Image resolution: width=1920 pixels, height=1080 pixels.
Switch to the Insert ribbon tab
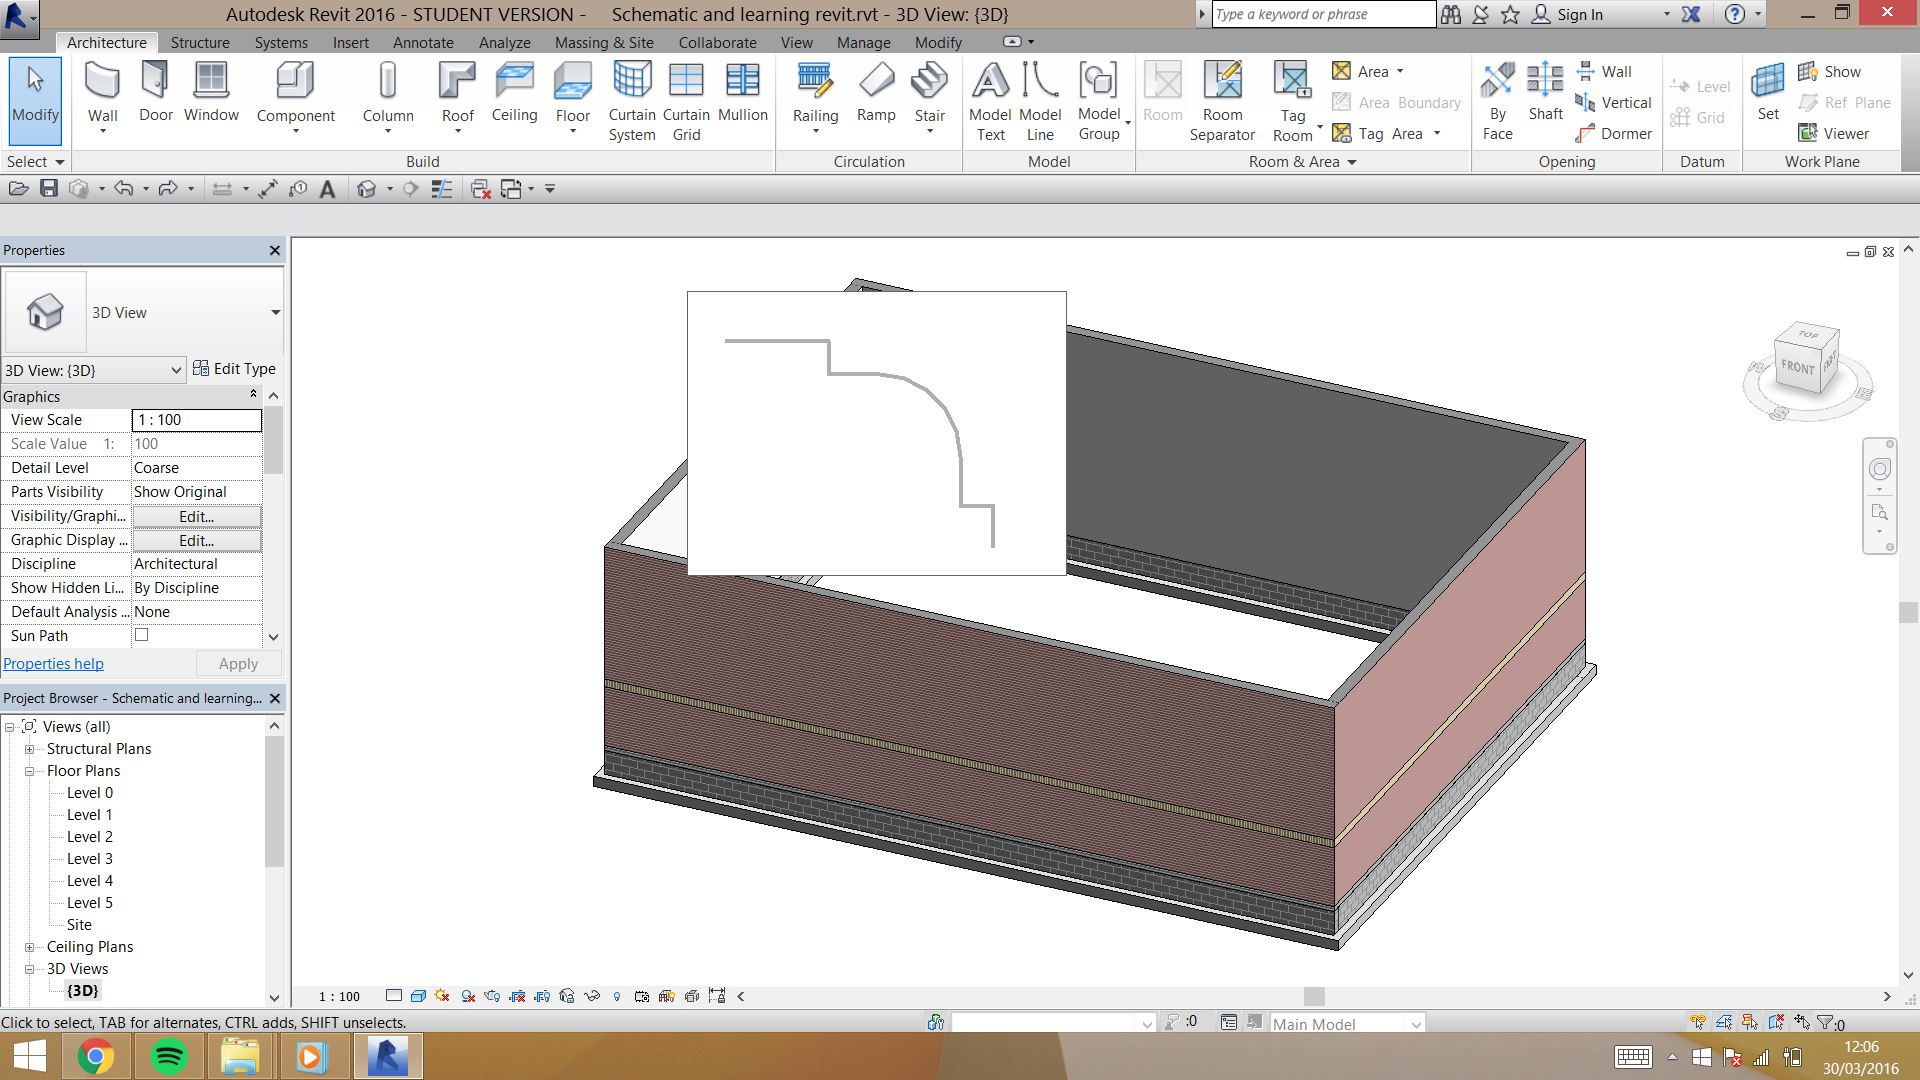350,42
